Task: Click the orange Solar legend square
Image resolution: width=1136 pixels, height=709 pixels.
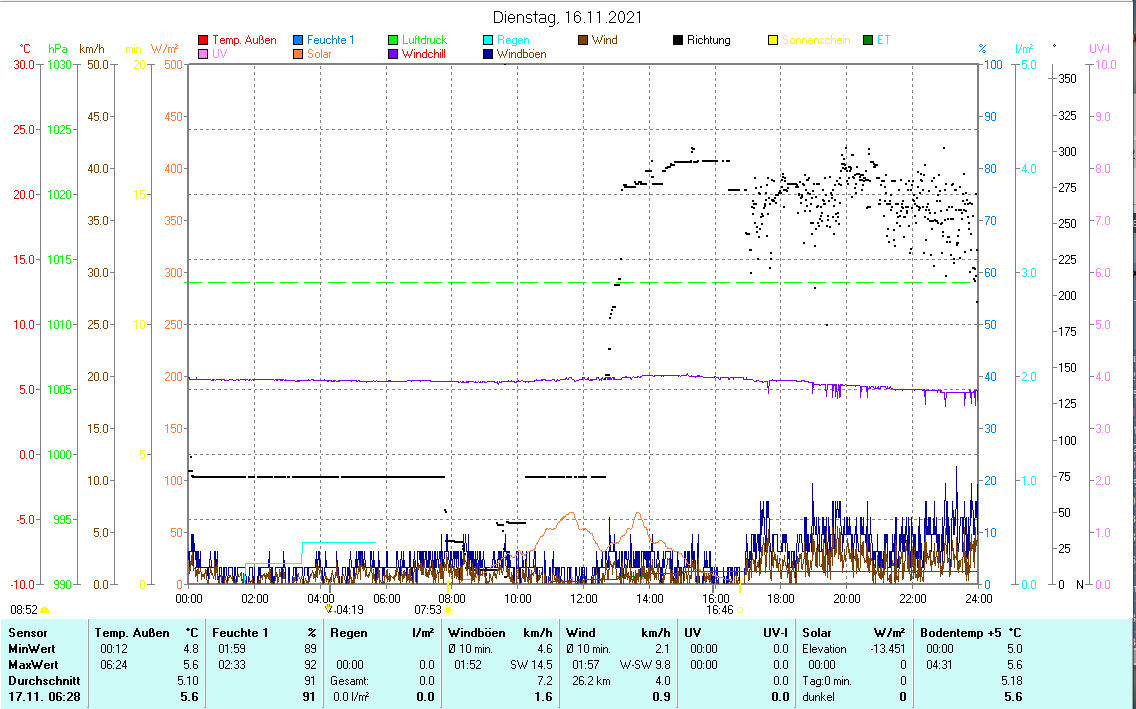Action: 298,55
